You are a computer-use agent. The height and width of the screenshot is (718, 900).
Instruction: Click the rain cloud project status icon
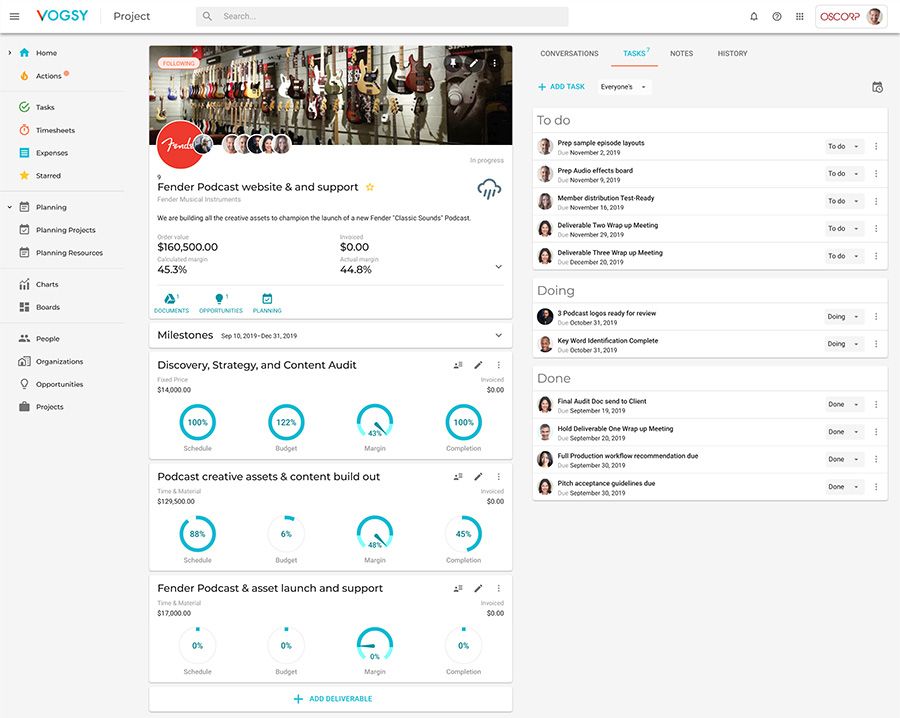point(489,189)
